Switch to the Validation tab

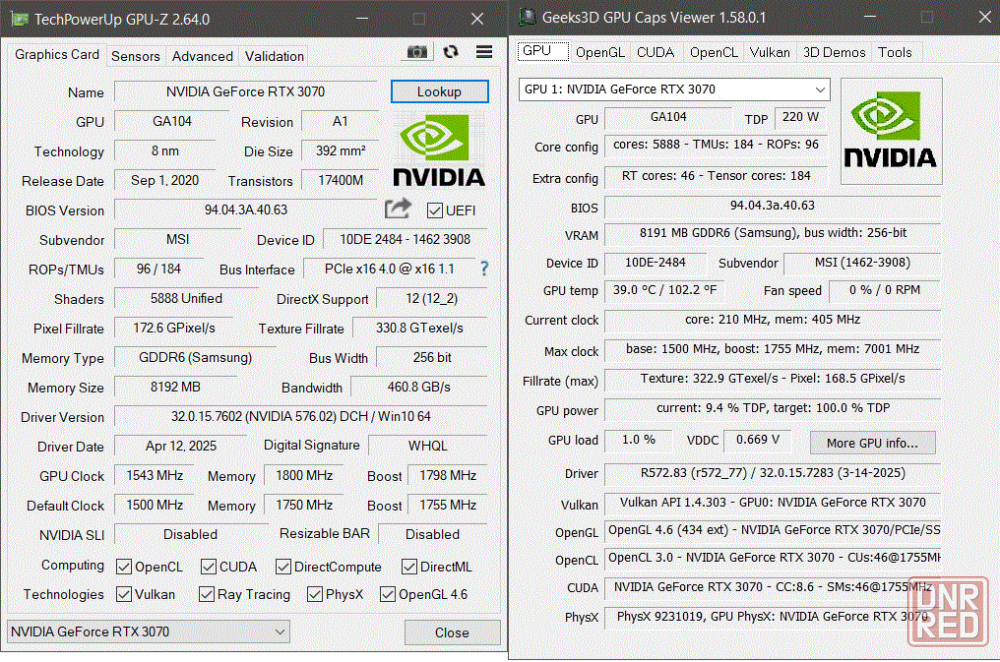click(x=274, y=56)
